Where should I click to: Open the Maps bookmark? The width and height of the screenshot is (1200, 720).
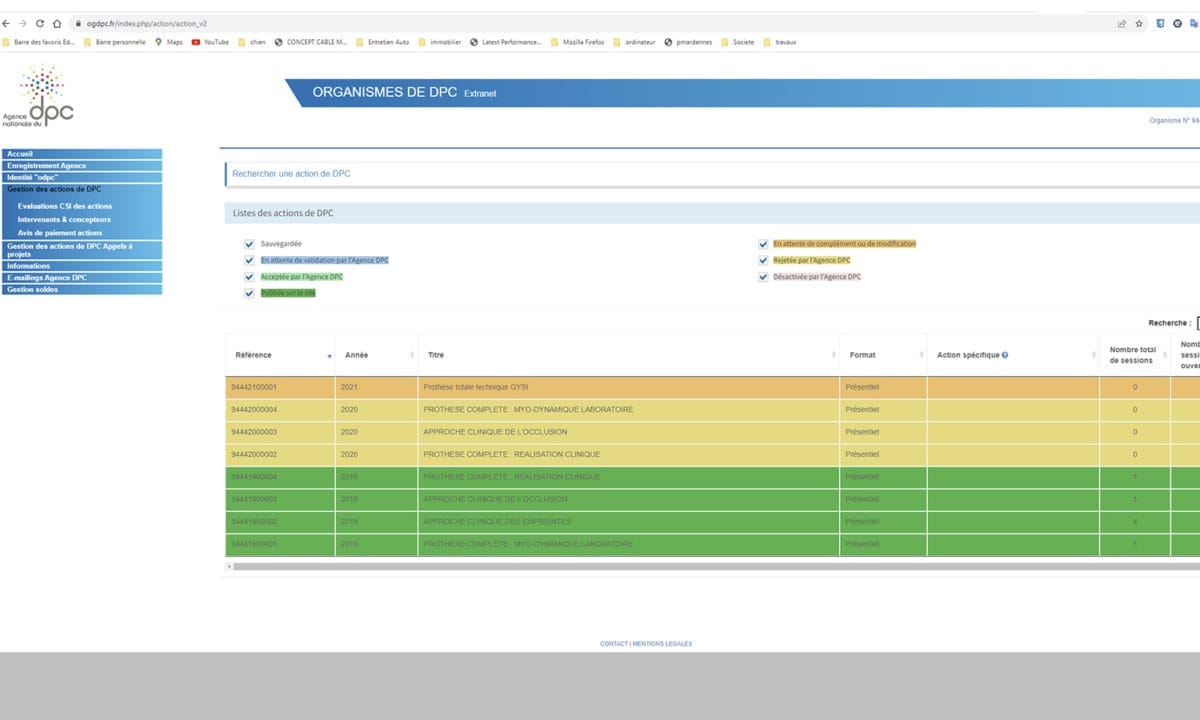168,42
